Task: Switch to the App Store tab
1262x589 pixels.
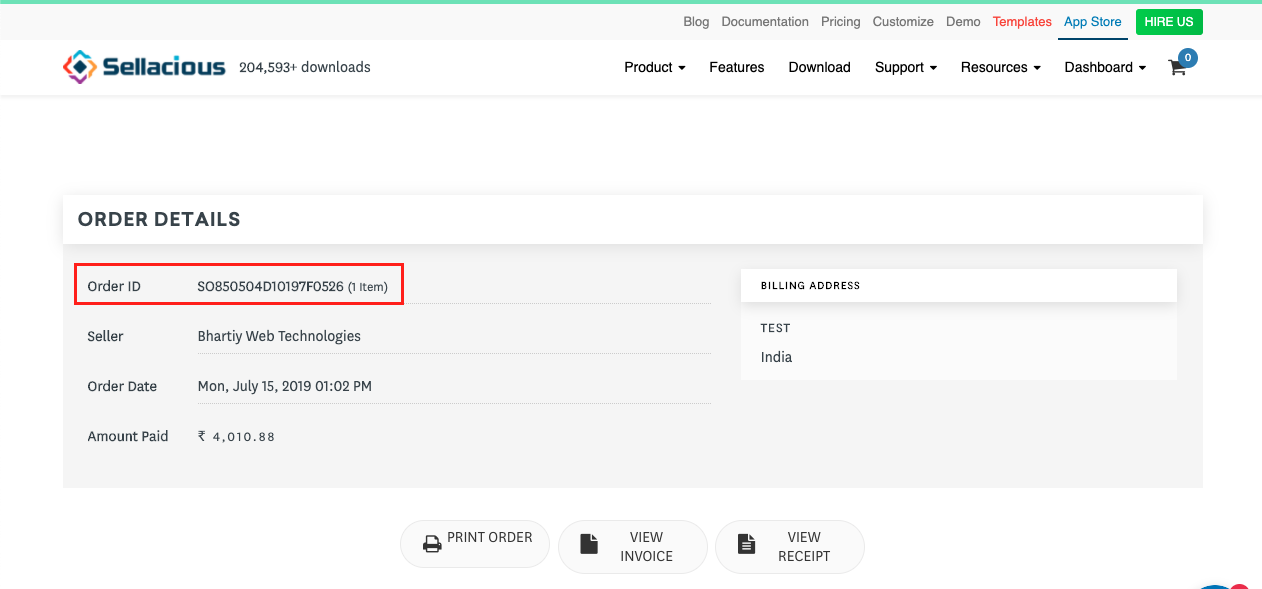Action: pos(1092,21)
